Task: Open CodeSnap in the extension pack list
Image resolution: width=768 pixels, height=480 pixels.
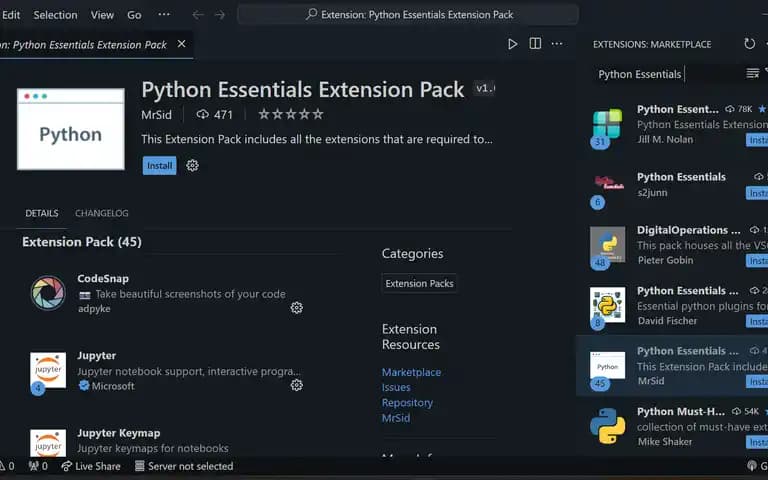Action: point(167,293)
